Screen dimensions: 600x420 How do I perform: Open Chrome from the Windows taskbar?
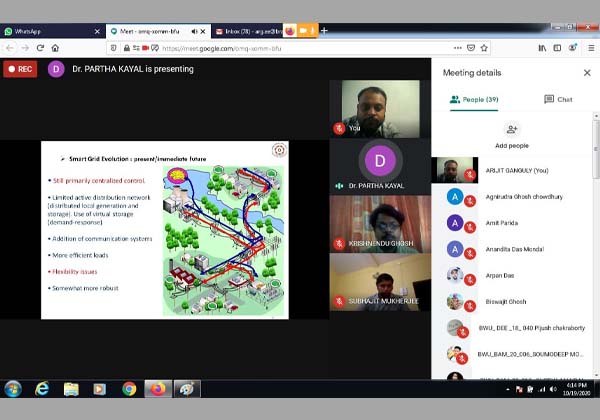pos(129,388)
